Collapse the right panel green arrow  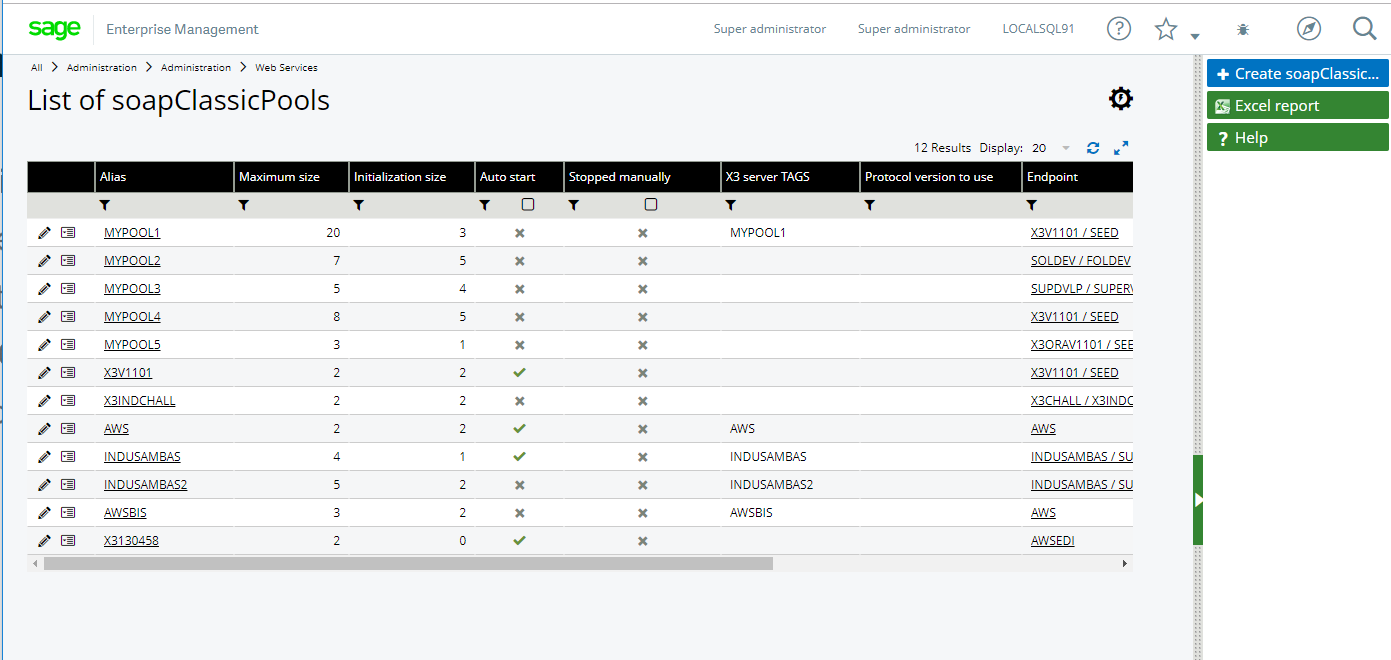1198,499
